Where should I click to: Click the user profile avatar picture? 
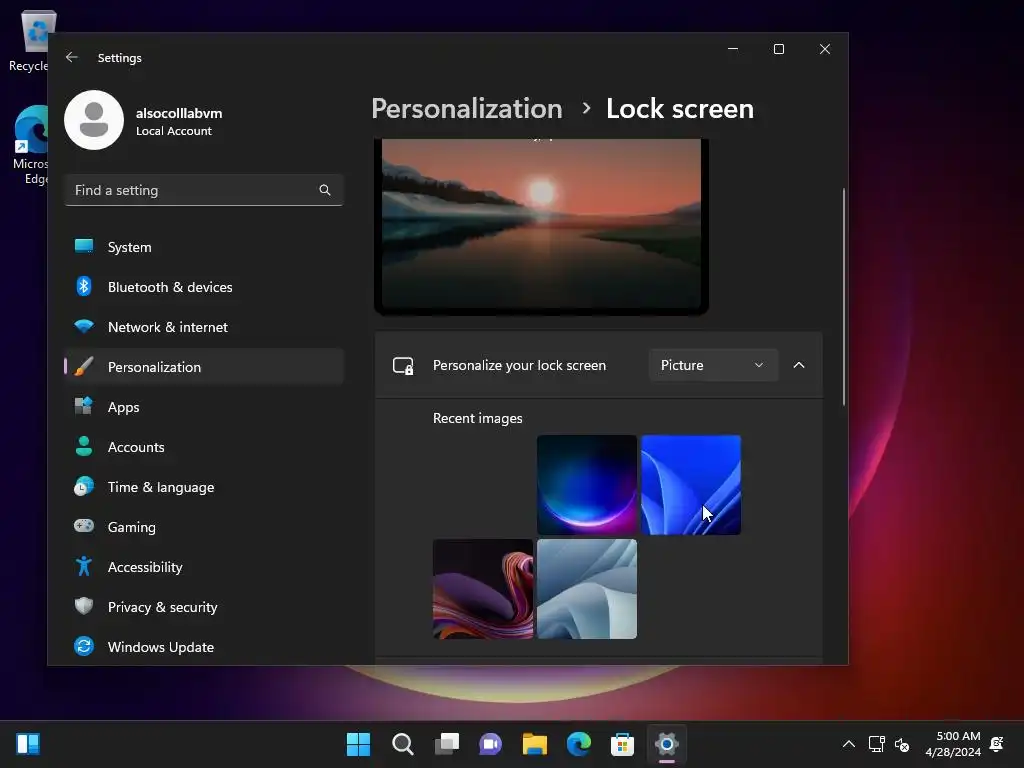94,120
